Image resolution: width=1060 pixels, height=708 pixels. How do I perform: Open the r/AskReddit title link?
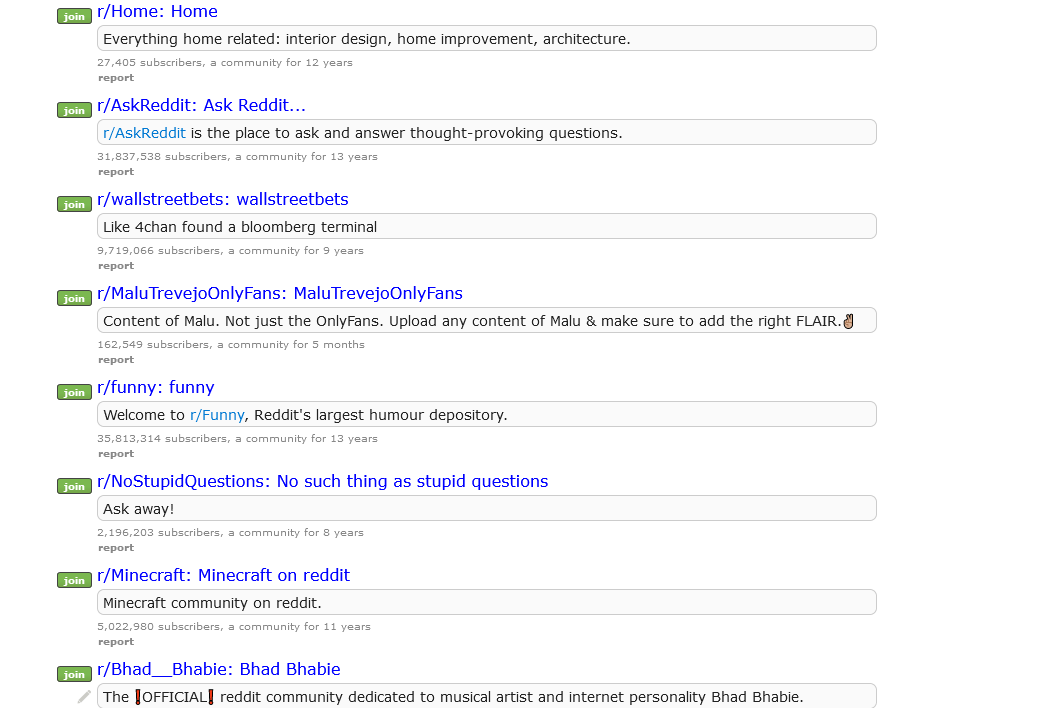(x=201, y=105)
